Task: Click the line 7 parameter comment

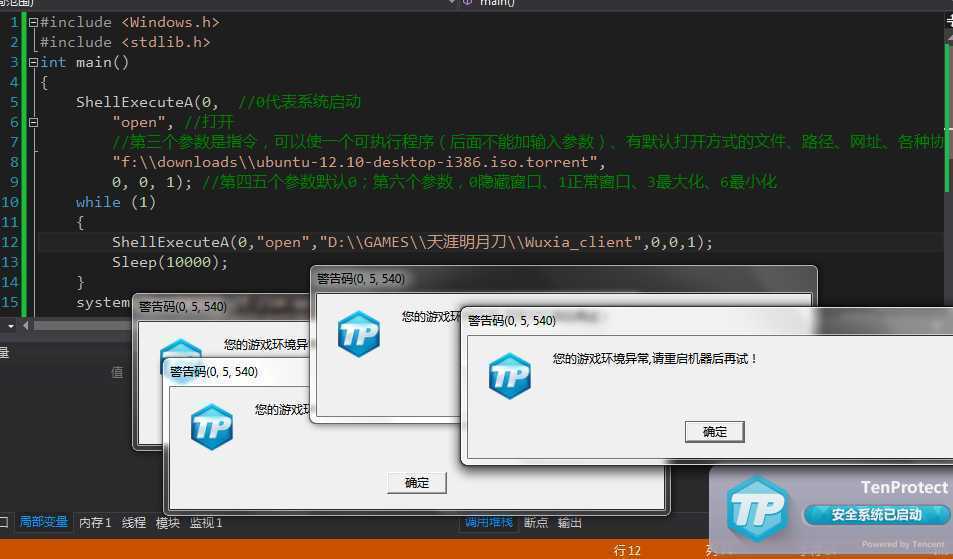Action: tap(528, 142)
